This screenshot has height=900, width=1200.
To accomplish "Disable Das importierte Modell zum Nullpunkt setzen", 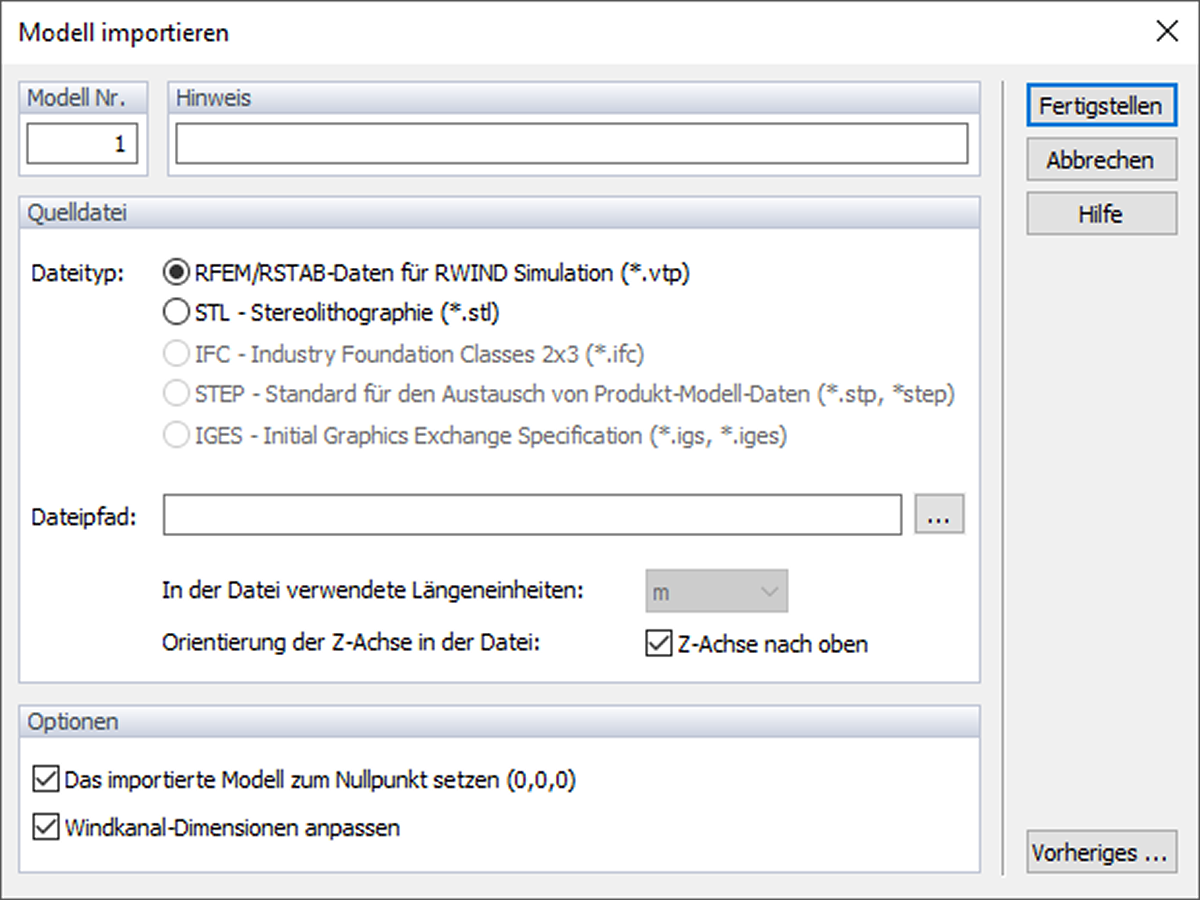I will 46,778.
